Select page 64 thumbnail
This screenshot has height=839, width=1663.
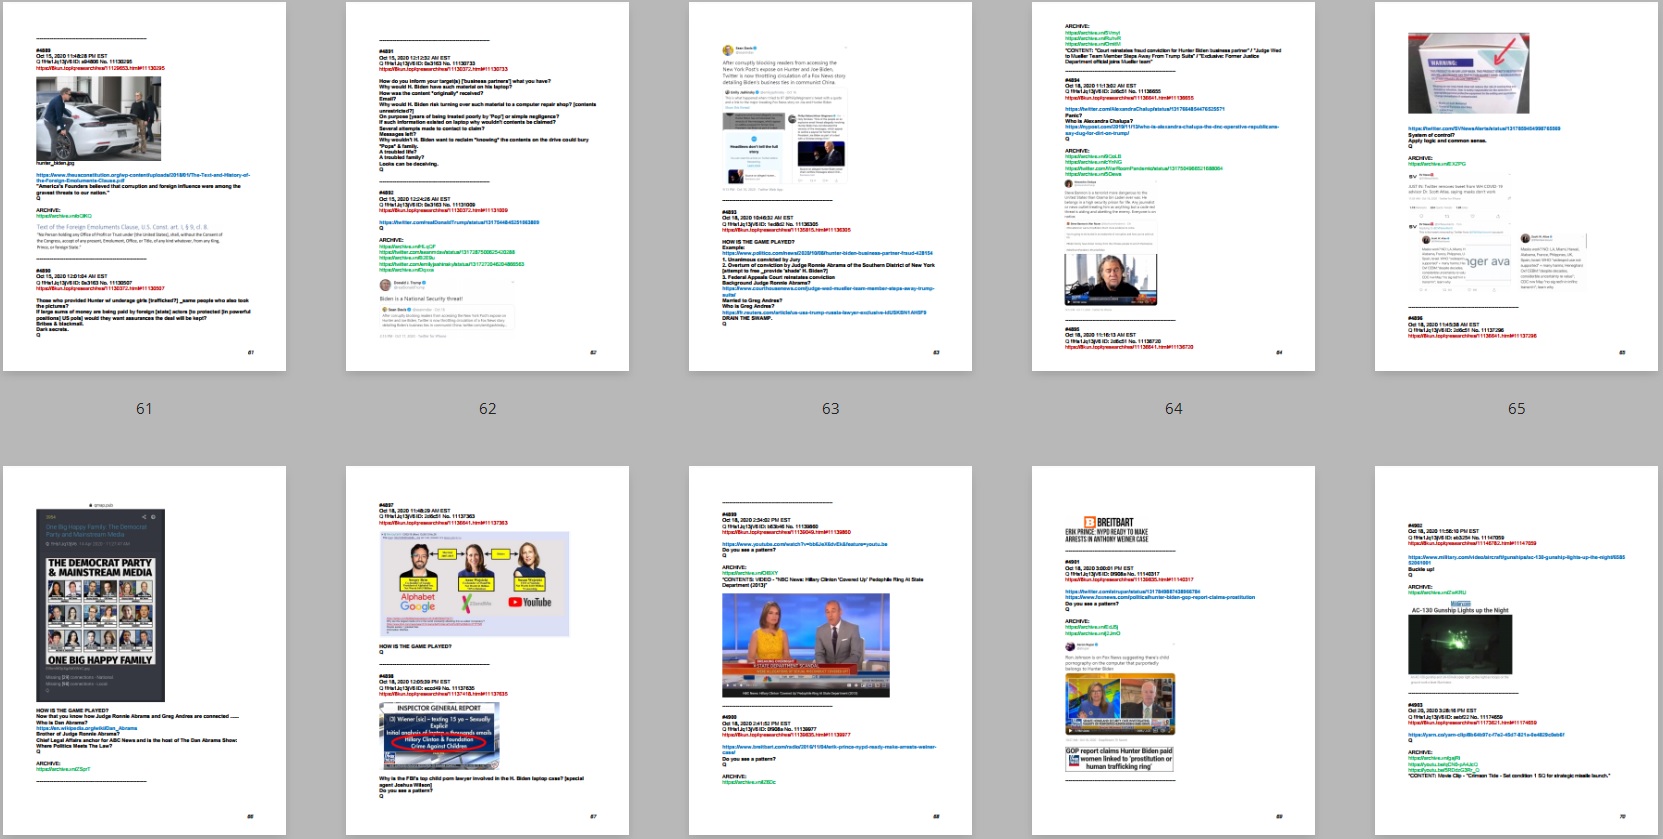[x=1173, y=187]
